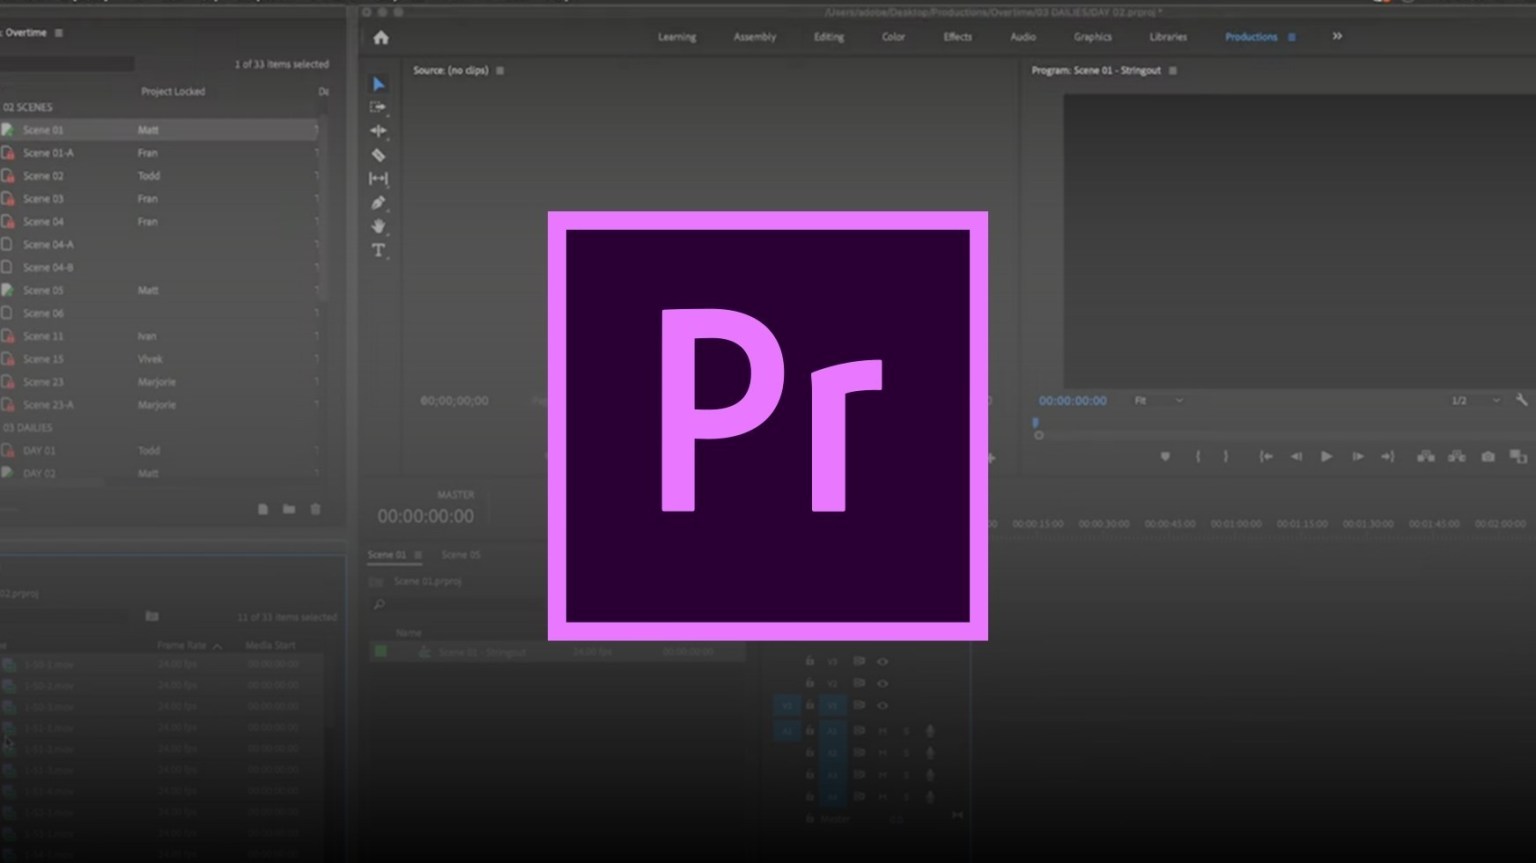Click the Export Frame camera icon
The width and height of the screenshot is (1536, 863).
pos(1488,456)
